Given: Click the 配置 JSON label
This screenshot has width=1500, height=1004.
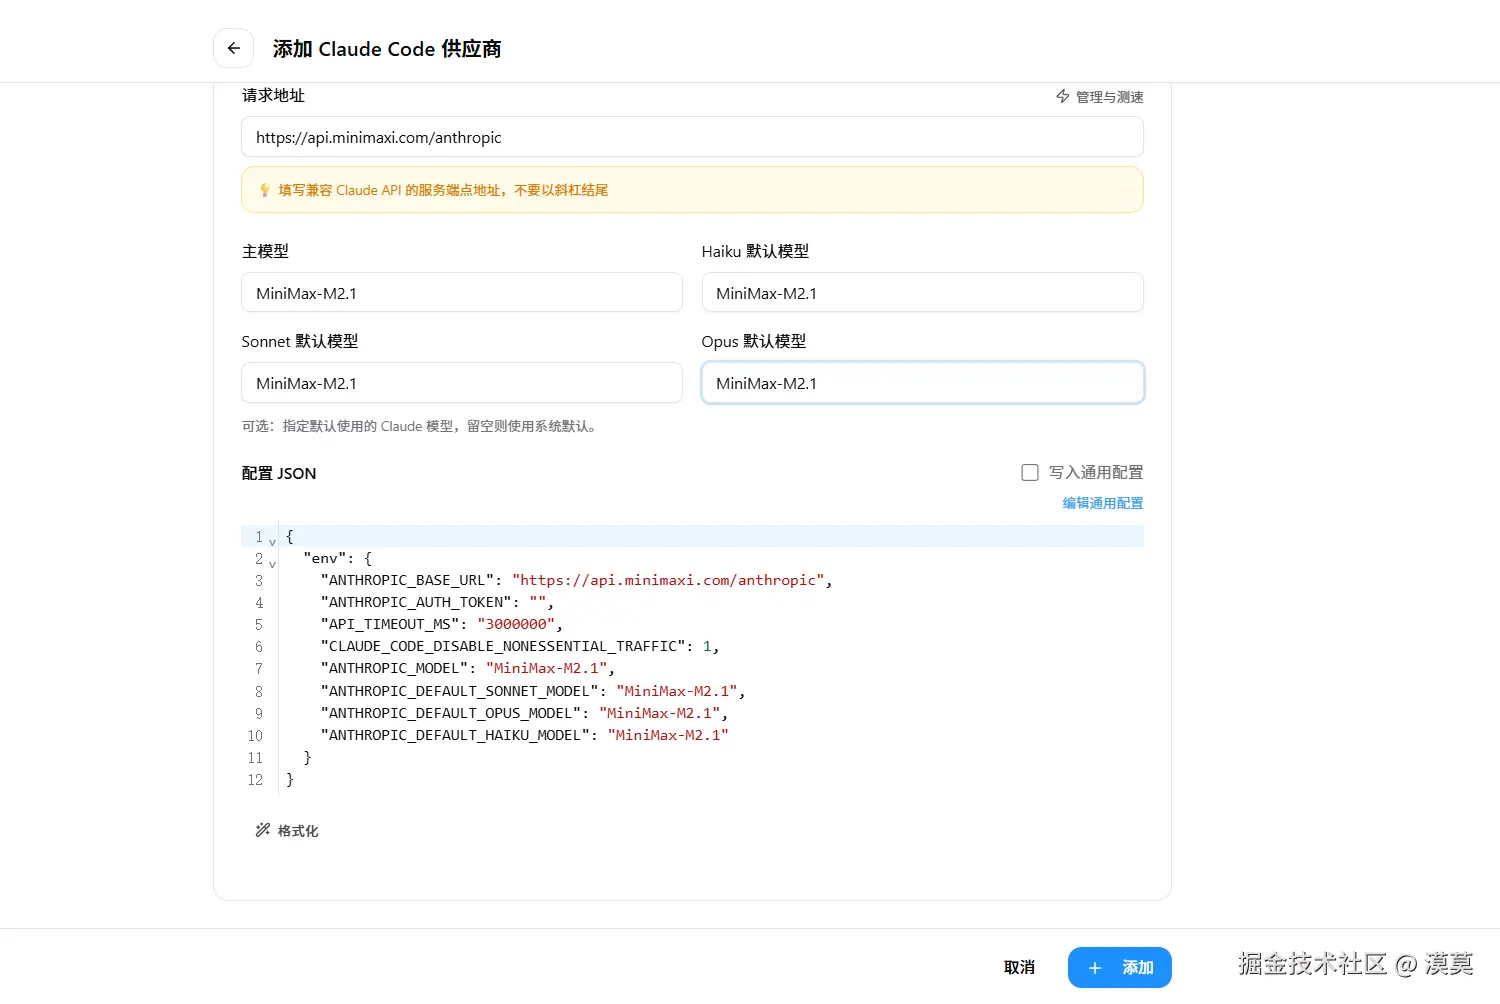Looking at the screenshot, I should click(279, 473).
